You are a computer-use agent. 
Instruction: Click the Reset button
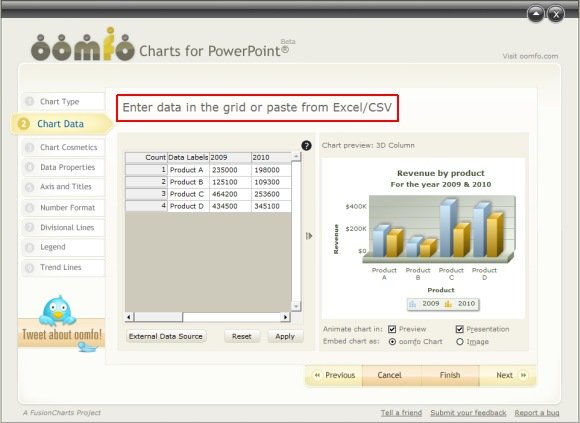click(x=242, y=336)
